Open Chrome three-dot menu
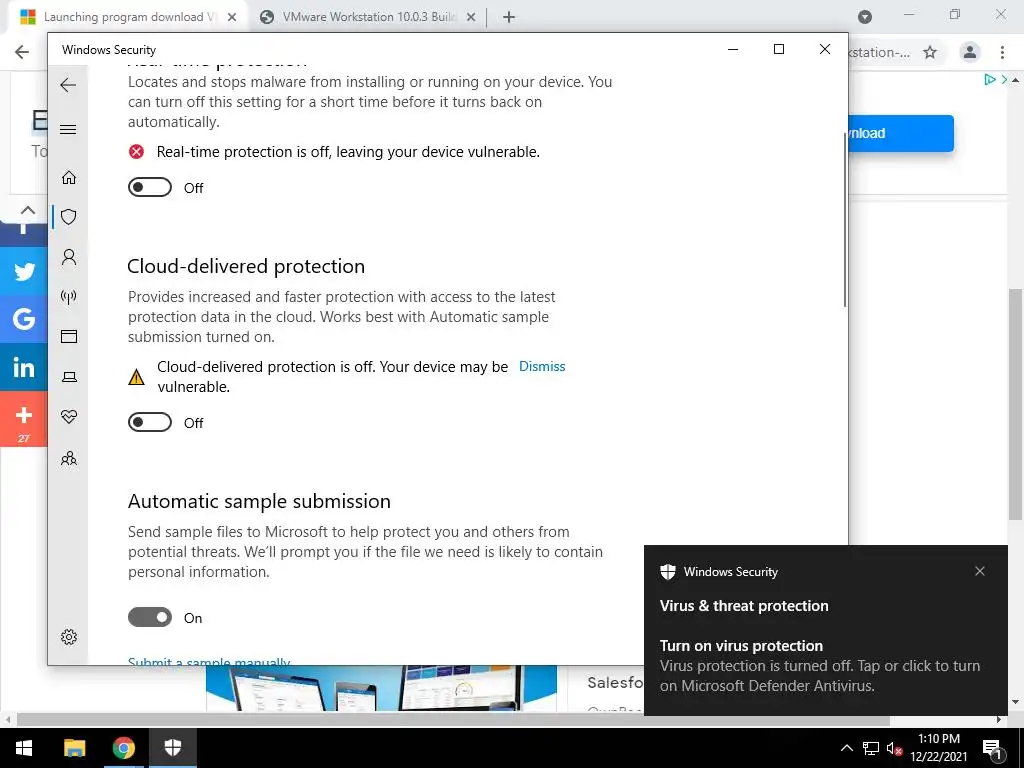 [x=1002, y=52]
